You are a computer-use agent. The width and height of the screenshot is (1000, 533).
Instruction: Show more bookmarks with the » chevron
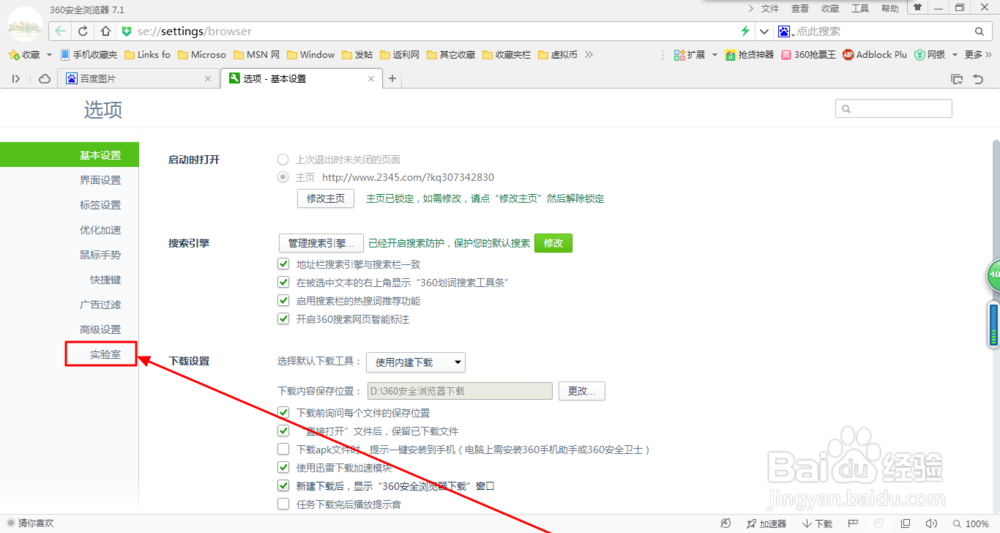point(589,55)
